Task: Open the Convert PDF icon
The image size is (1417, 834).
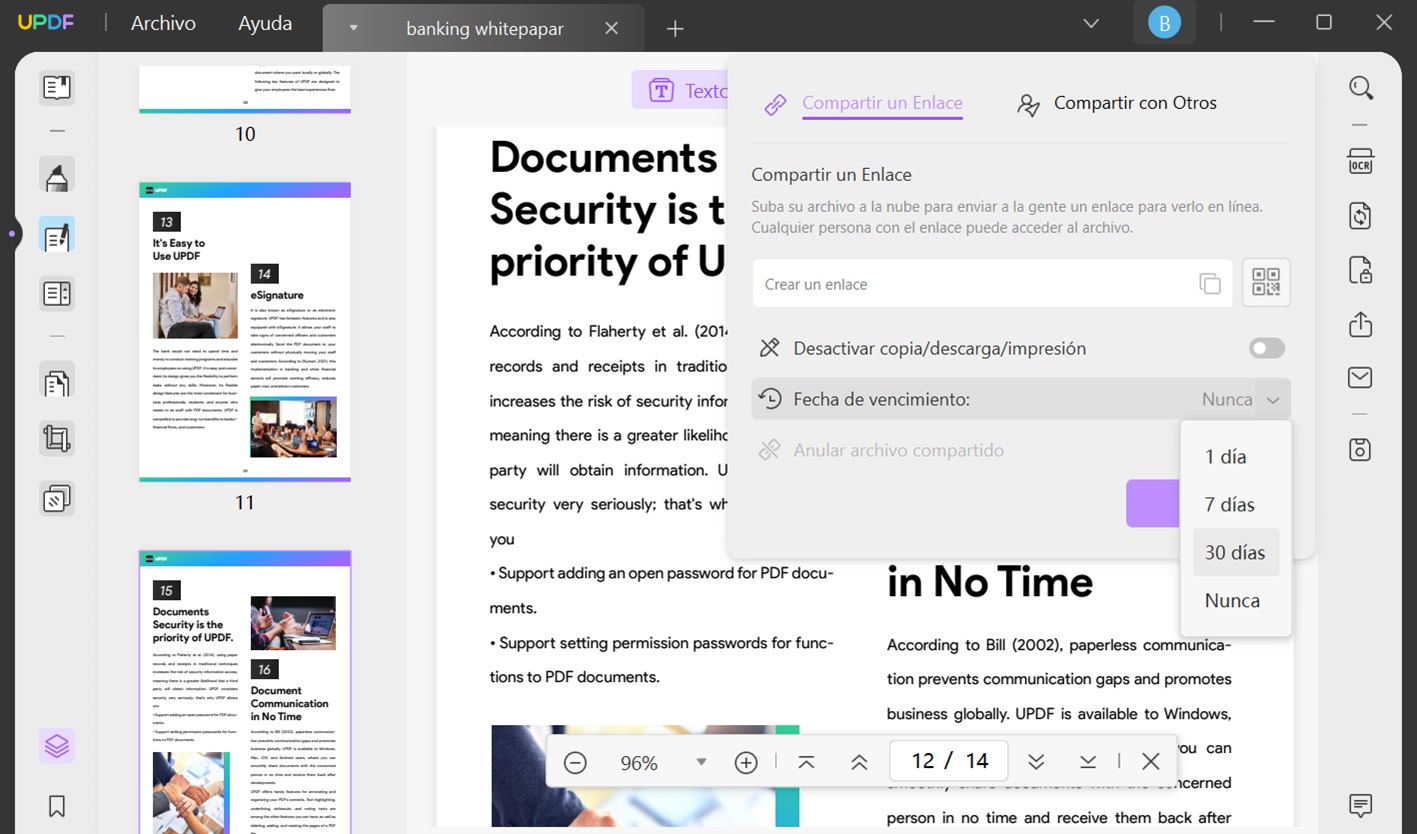Action: tap(1360, 216)
